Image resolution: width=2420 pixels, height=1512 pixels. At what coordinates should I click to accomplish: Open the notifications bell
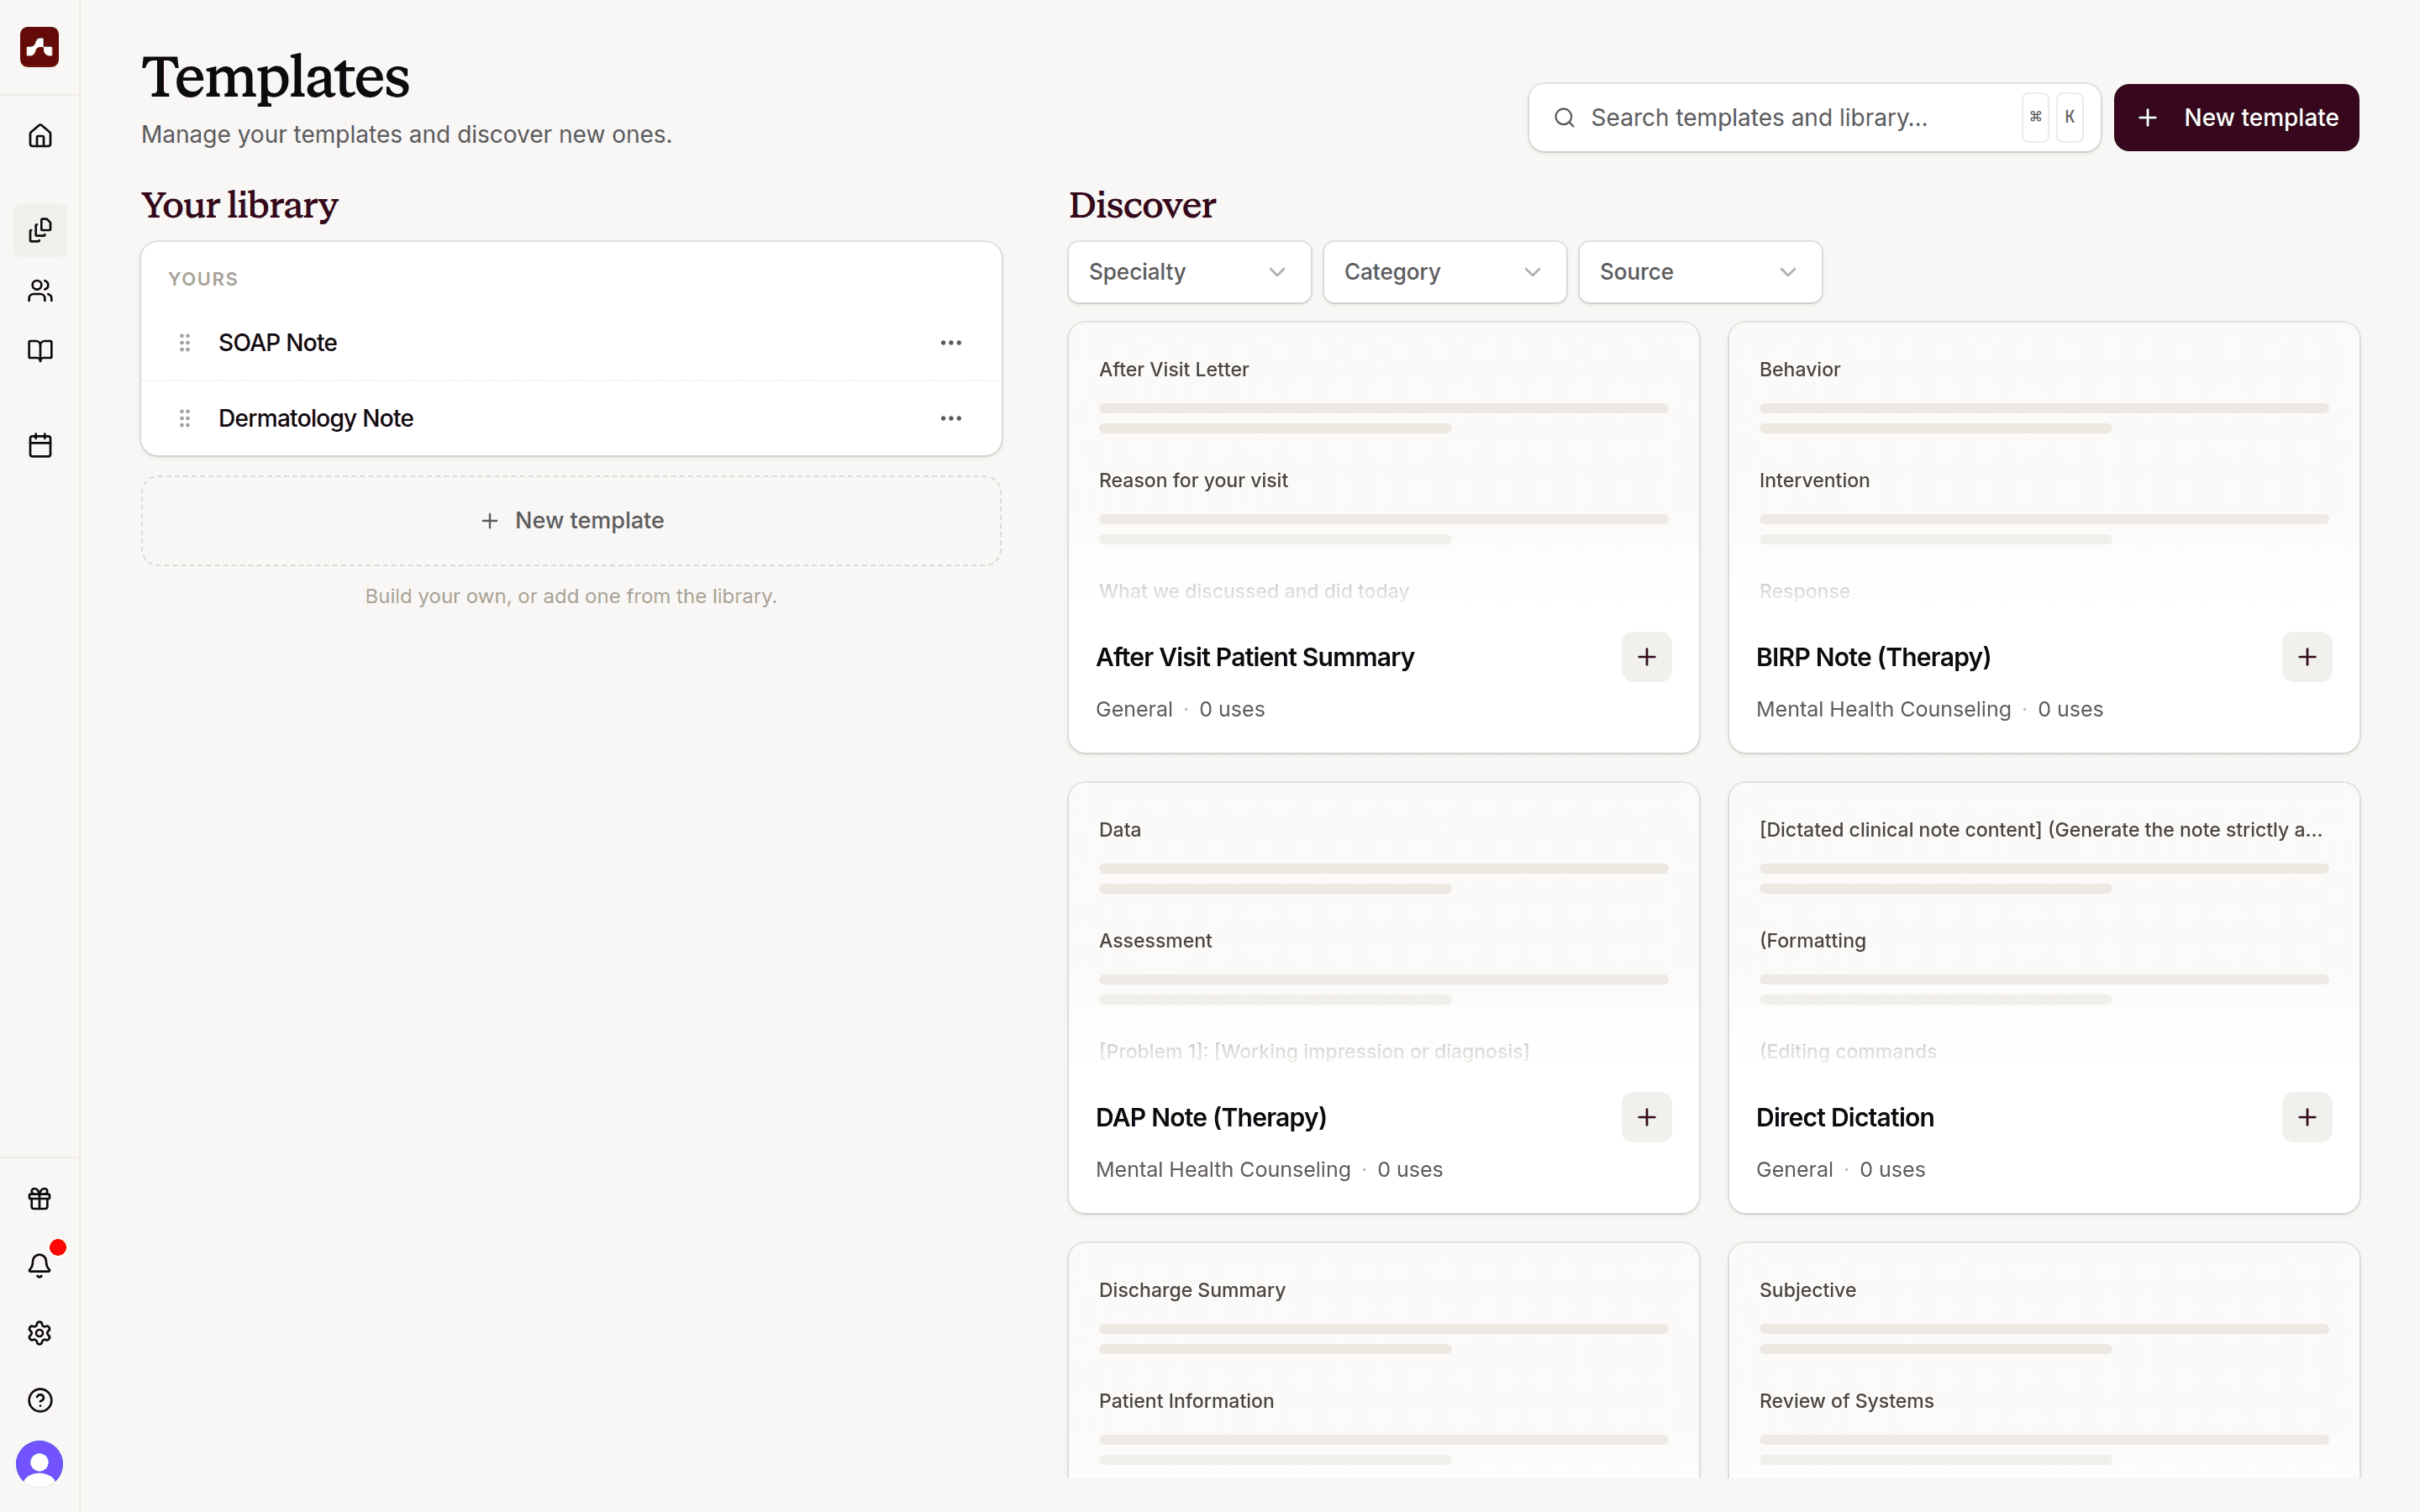[40, 1265]
